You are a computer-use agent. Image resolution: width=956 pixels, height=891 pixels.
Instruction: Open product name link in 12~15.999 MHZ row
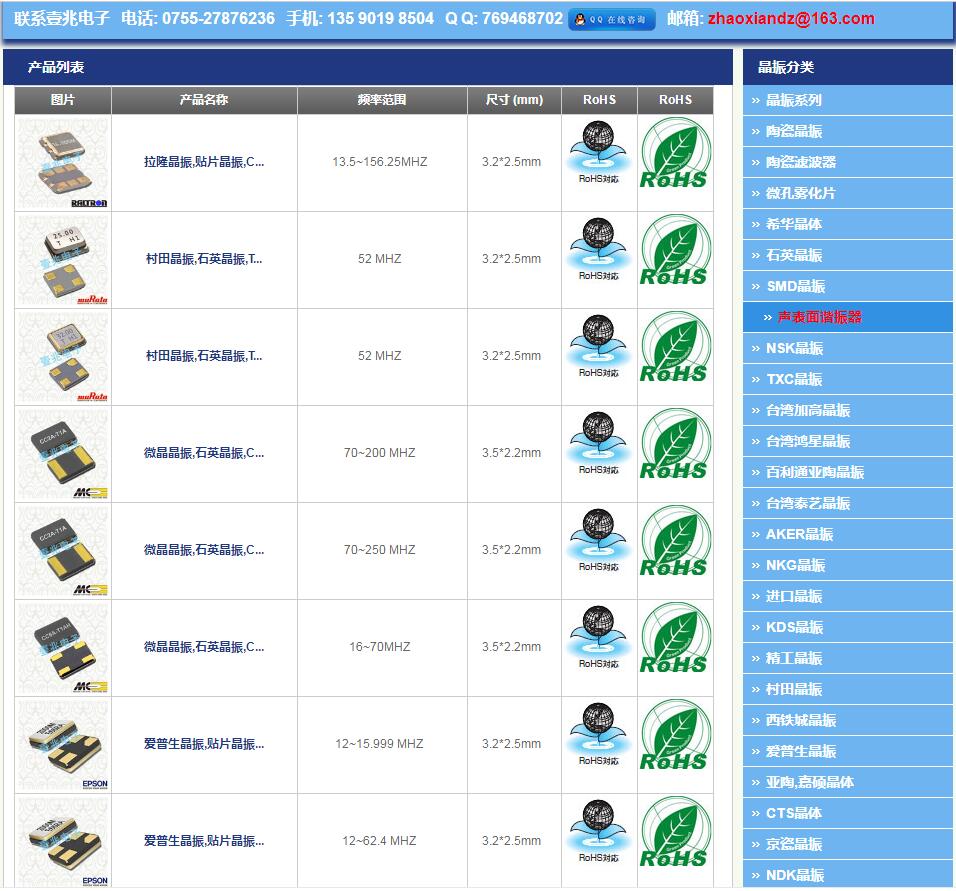(x=204, y=744)
